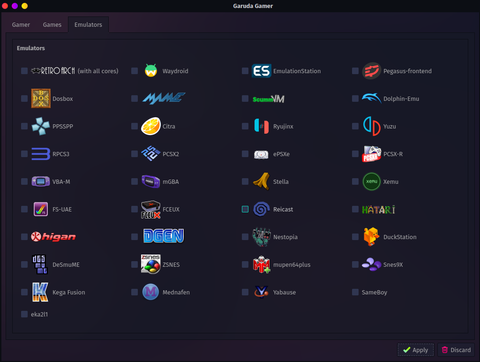Click the Kega Fusion icon
This screenshot has width=480, height=362.
coord(40,292)
